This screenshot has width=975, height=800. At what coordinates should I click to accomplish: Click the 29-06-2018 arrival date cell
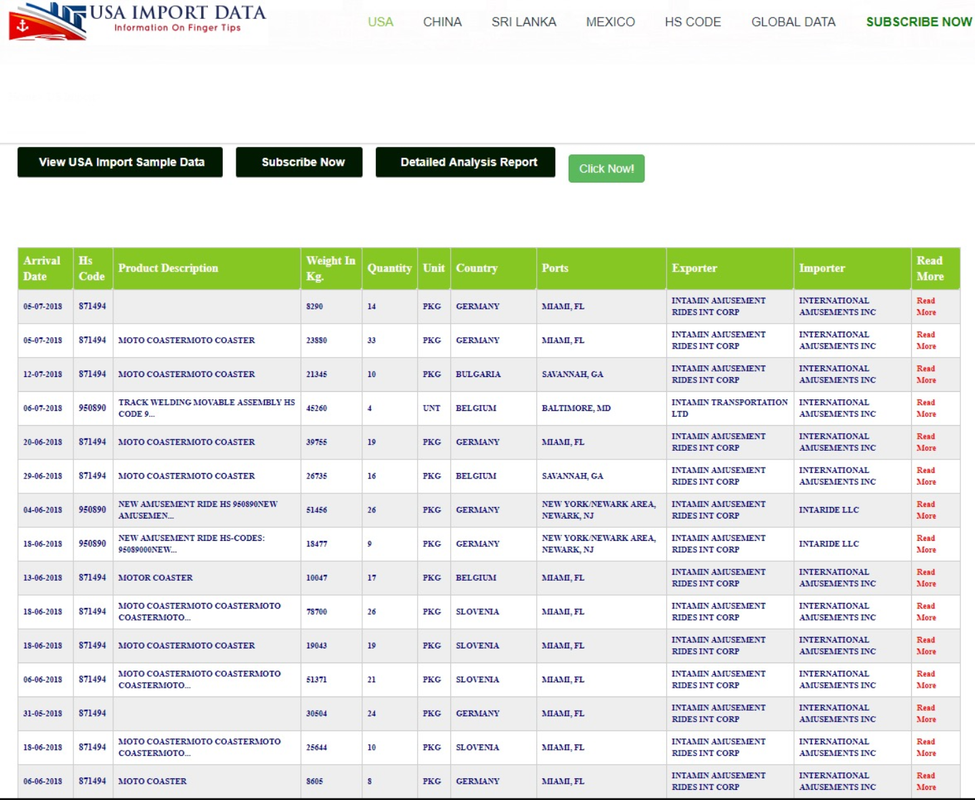click(43, 476)
